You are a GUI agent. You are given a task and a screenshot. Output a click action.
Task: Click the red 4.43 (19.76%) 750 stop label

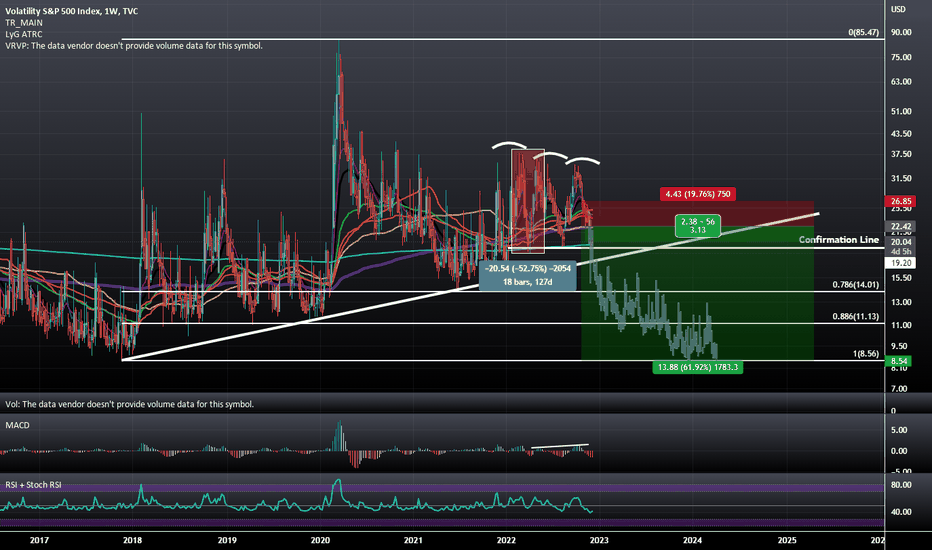pyautogui.click(x=698, y=194)
